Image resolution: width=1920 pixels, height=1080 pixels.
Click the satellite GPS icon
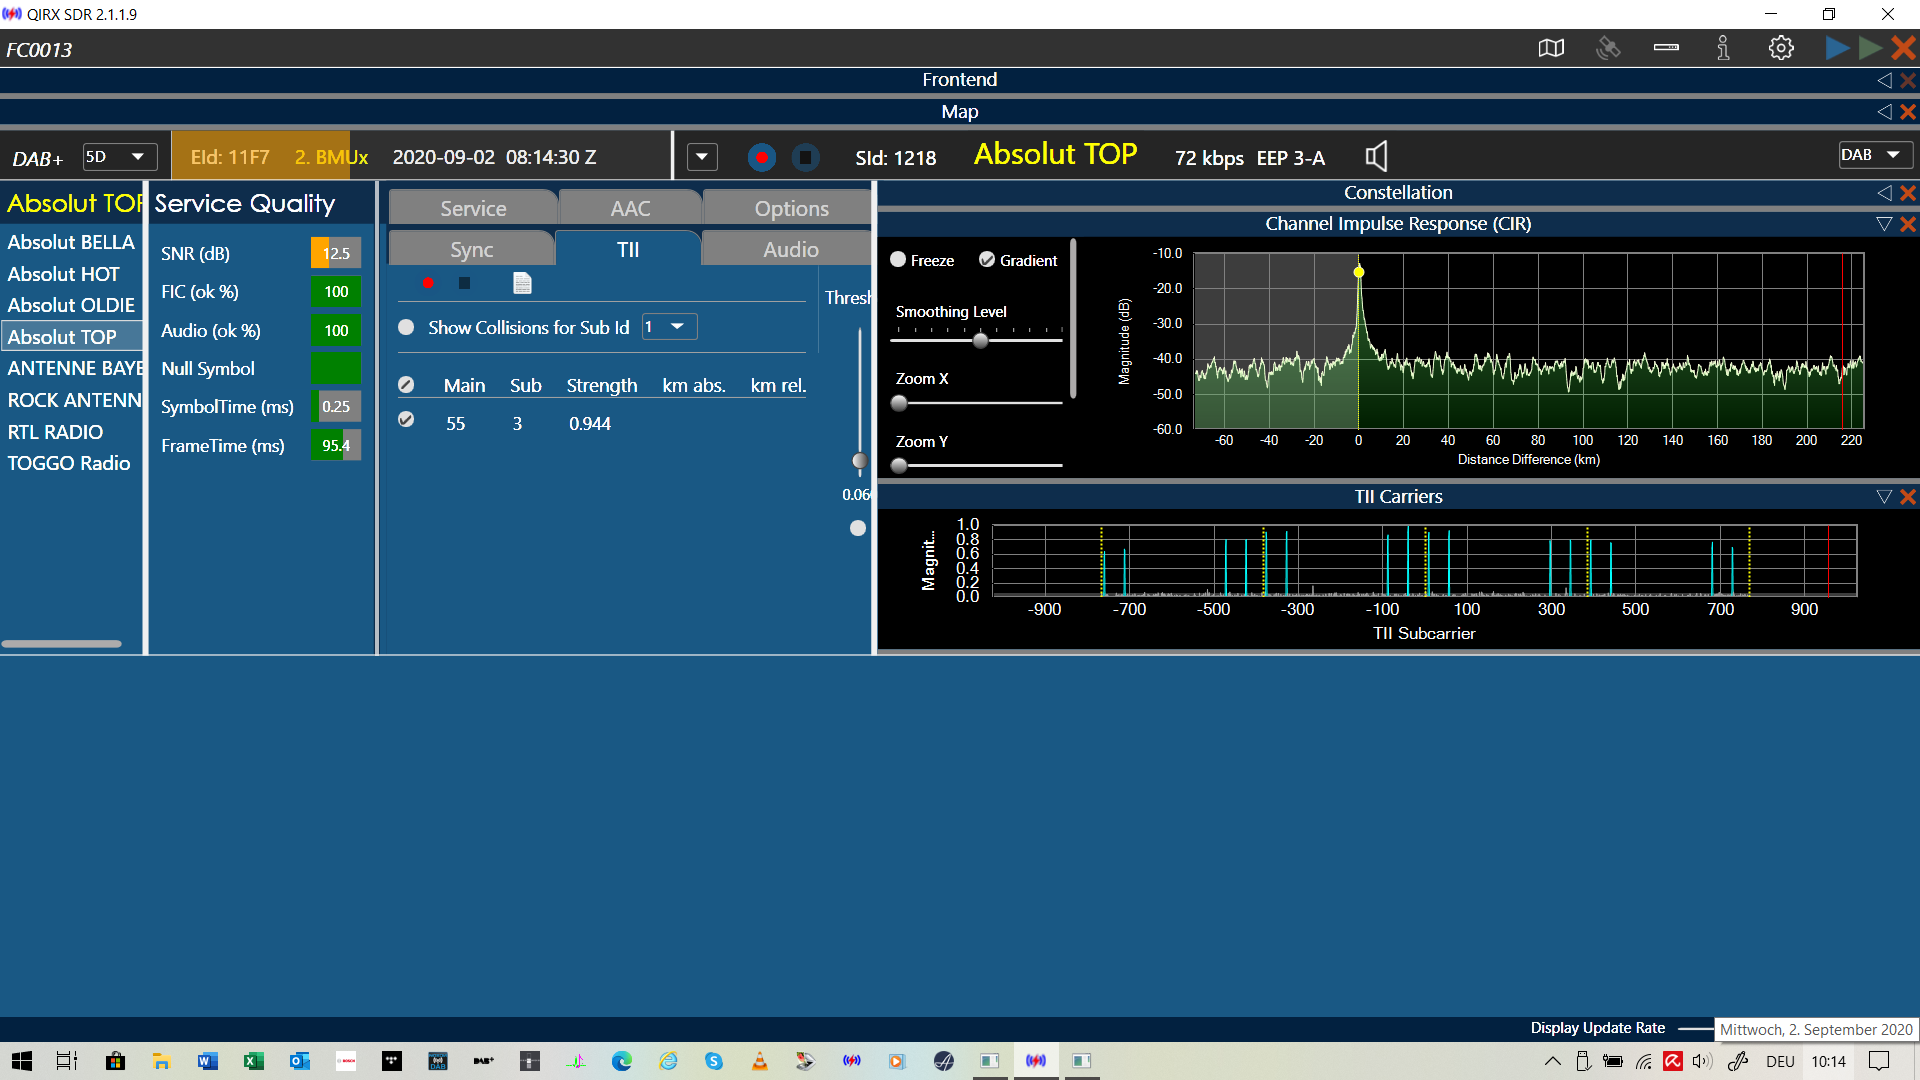point(1608,48)
